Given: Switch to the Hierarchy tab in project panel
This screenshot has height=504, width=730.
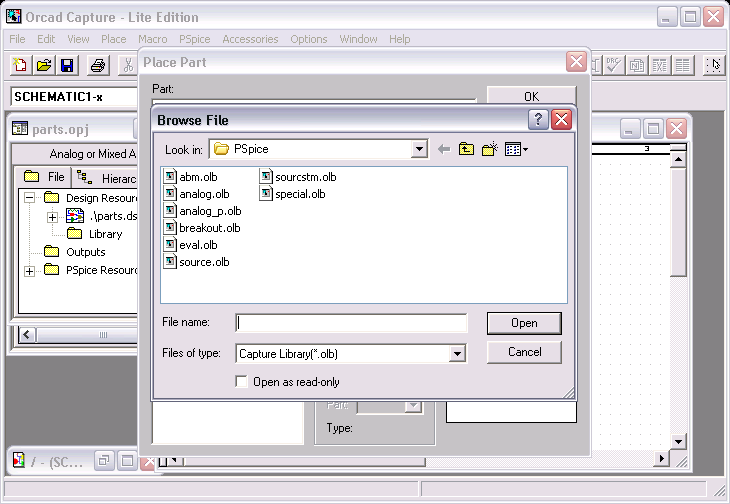Looking at the screenshot, I should click(x=106, y=178).
